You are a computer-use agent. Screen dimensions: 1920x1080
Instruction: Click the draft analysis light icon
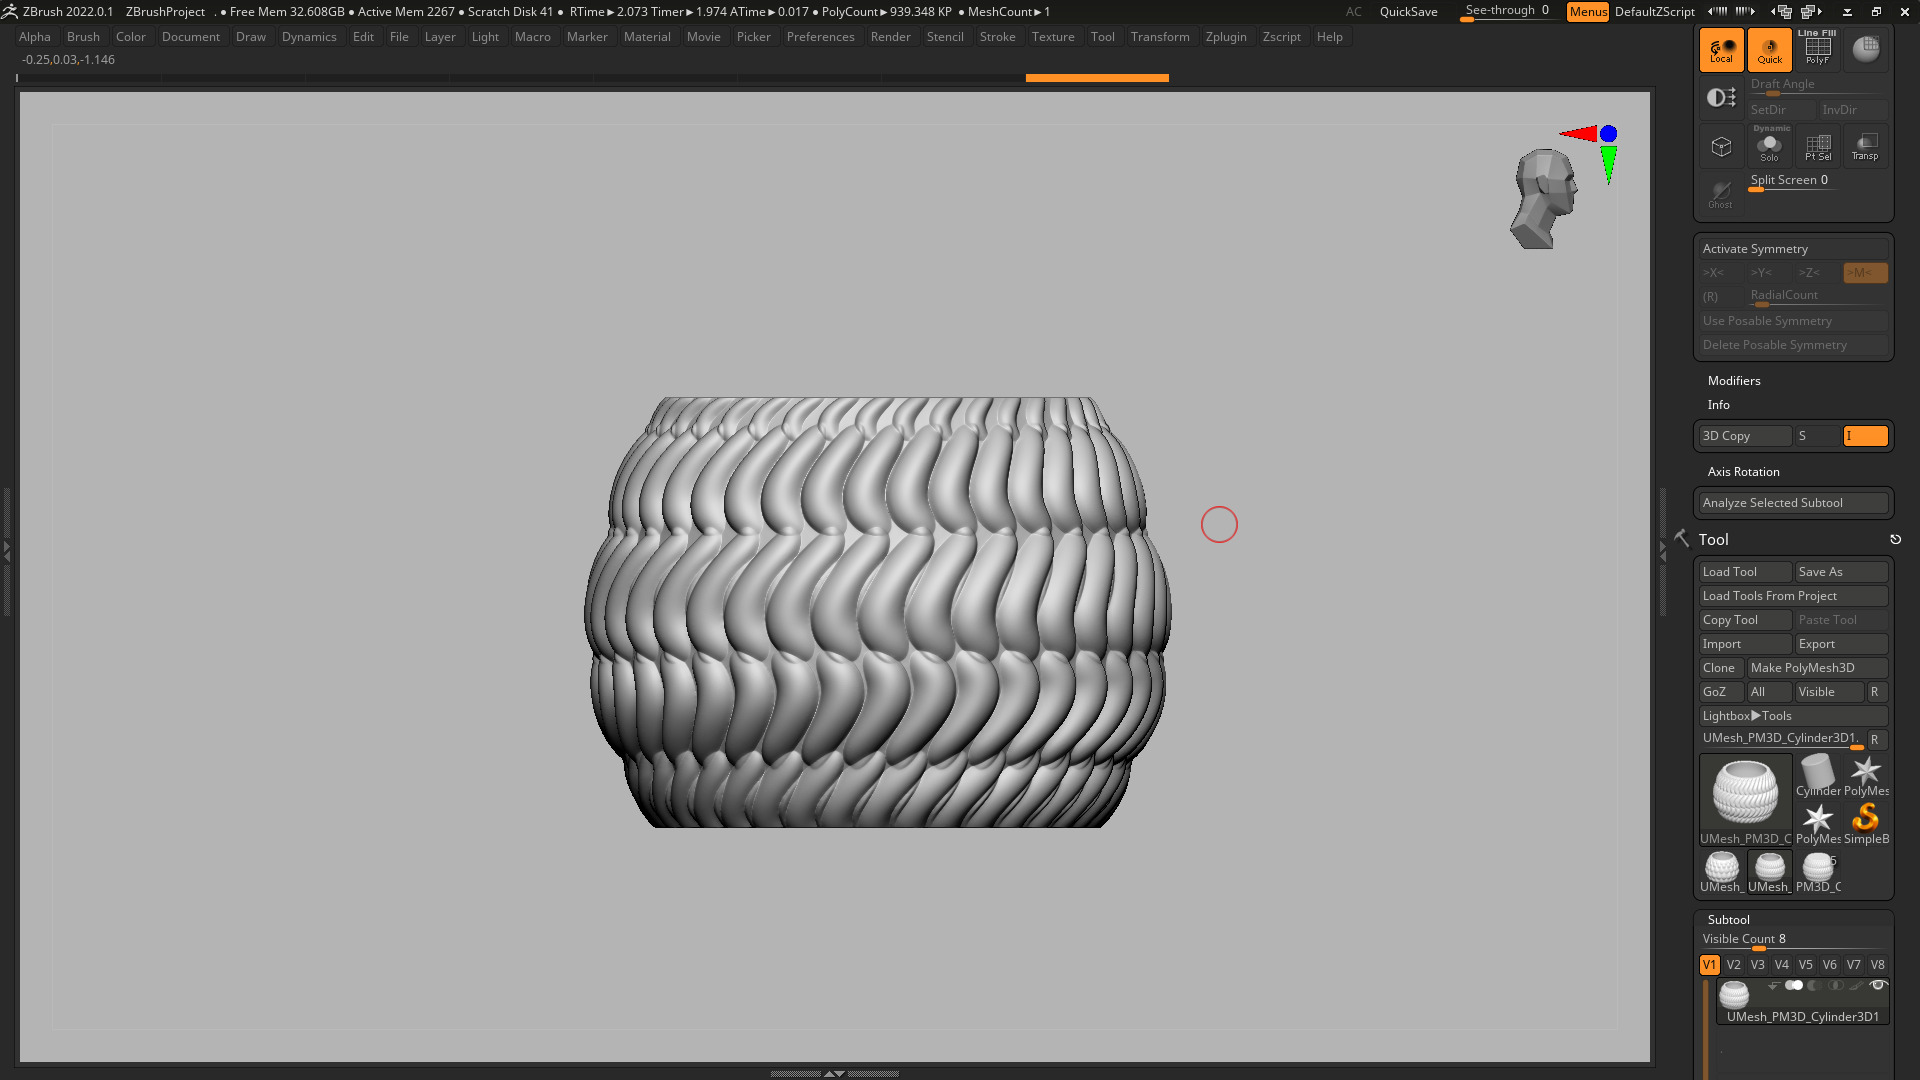pos(1721,97)
